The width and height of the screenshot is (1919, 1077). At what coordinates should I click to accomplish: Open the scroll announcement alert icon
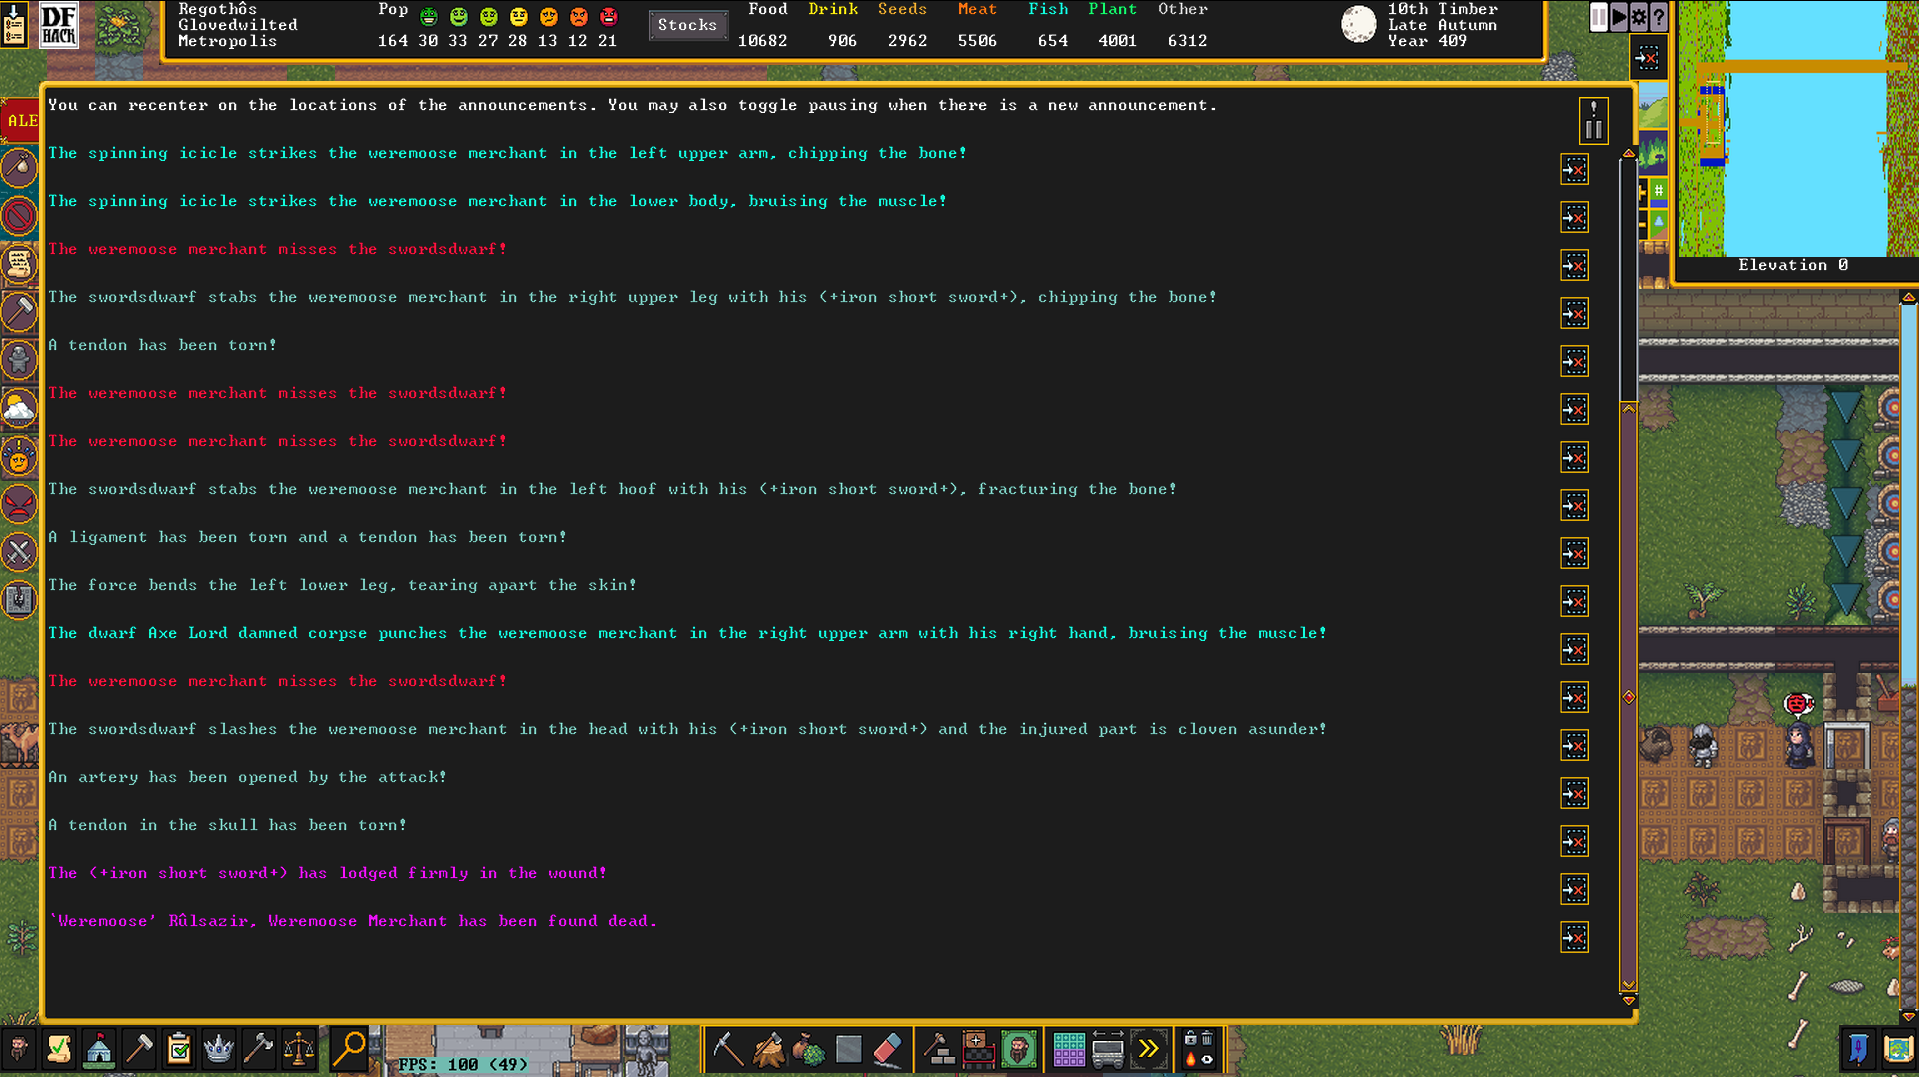click(20, 264)
